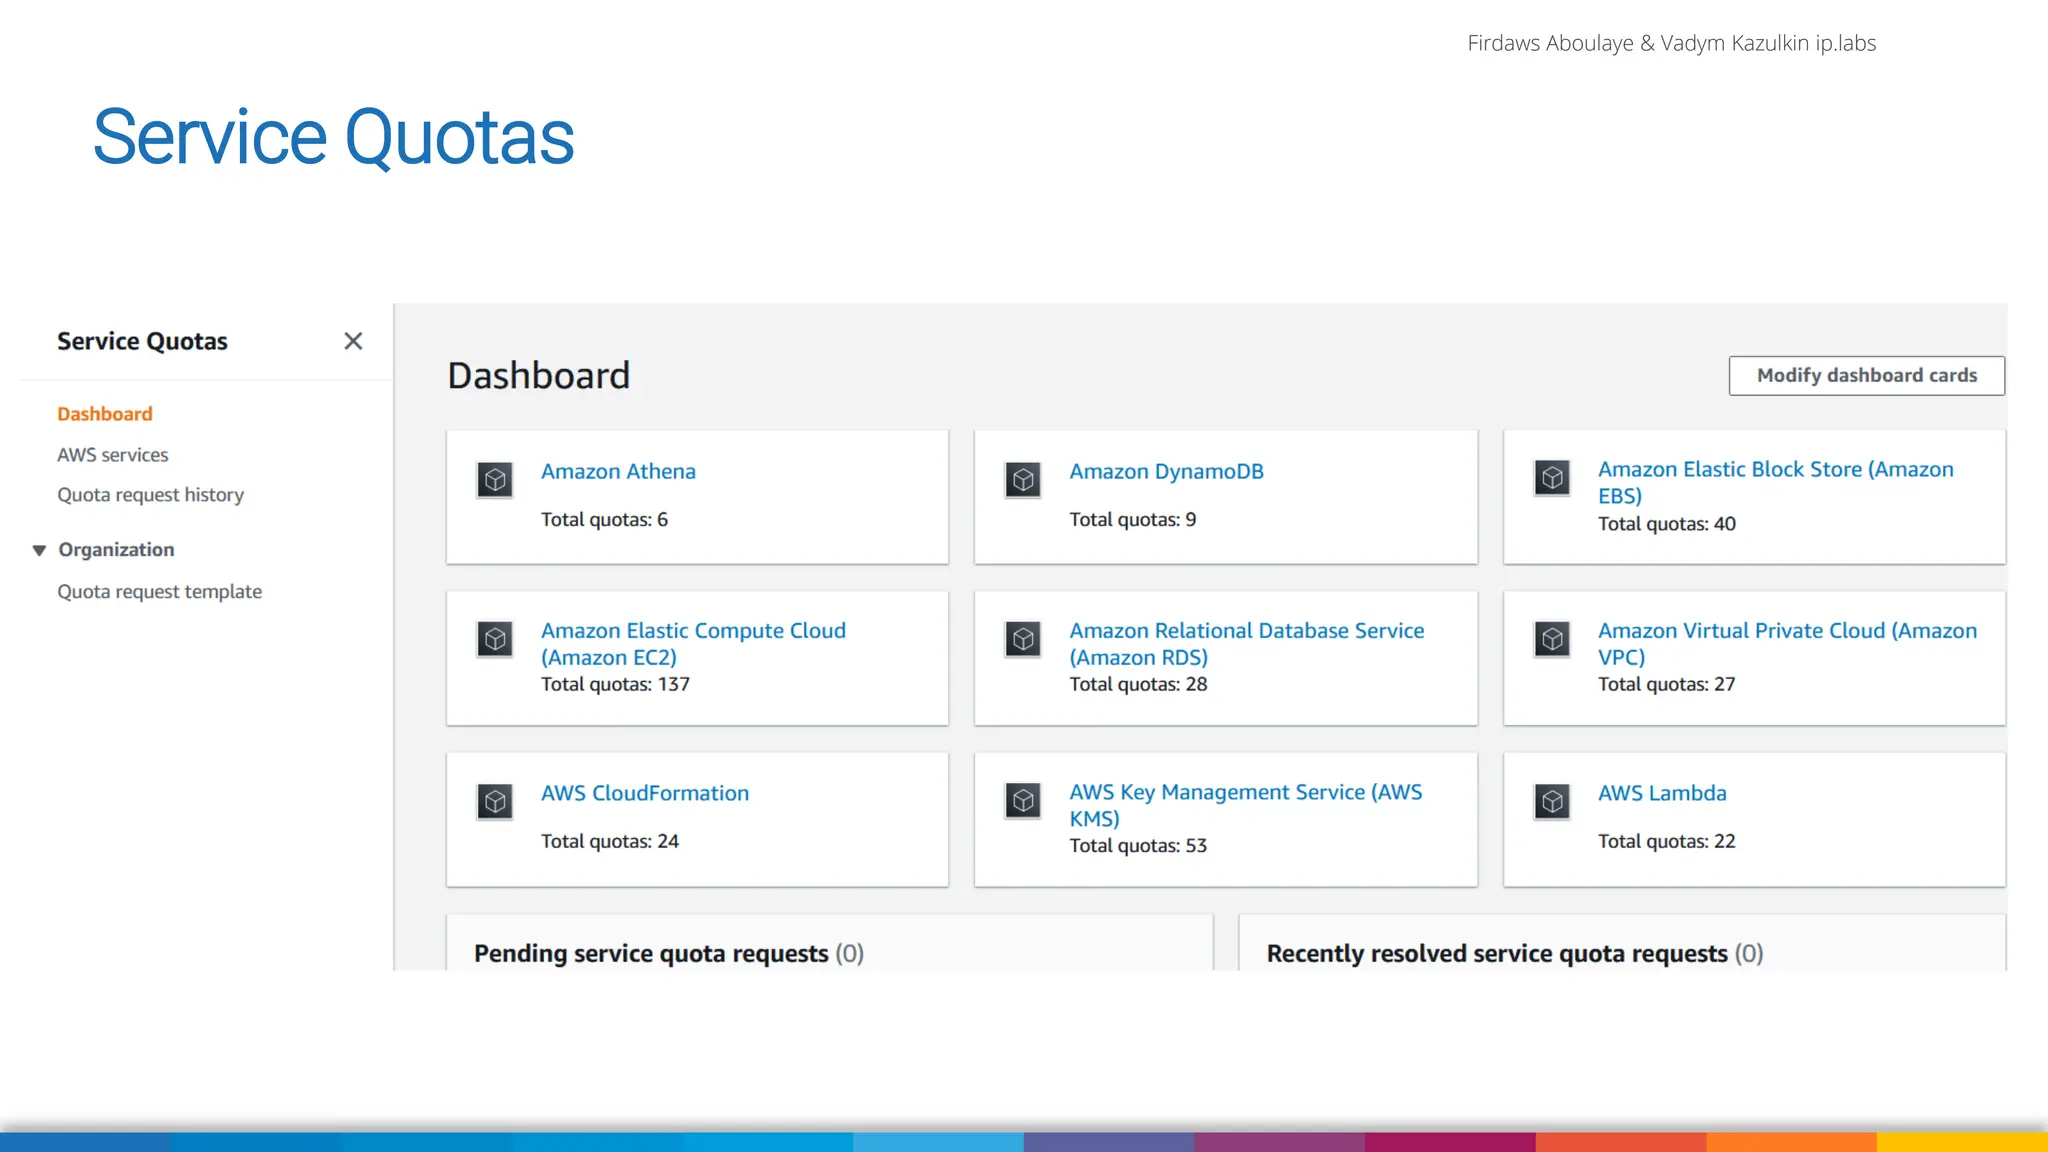Viewport: 2048px width, 1152px height.
Task: Click the Amazon VPC card cube icon
Action: click(x=1552, y=639)
